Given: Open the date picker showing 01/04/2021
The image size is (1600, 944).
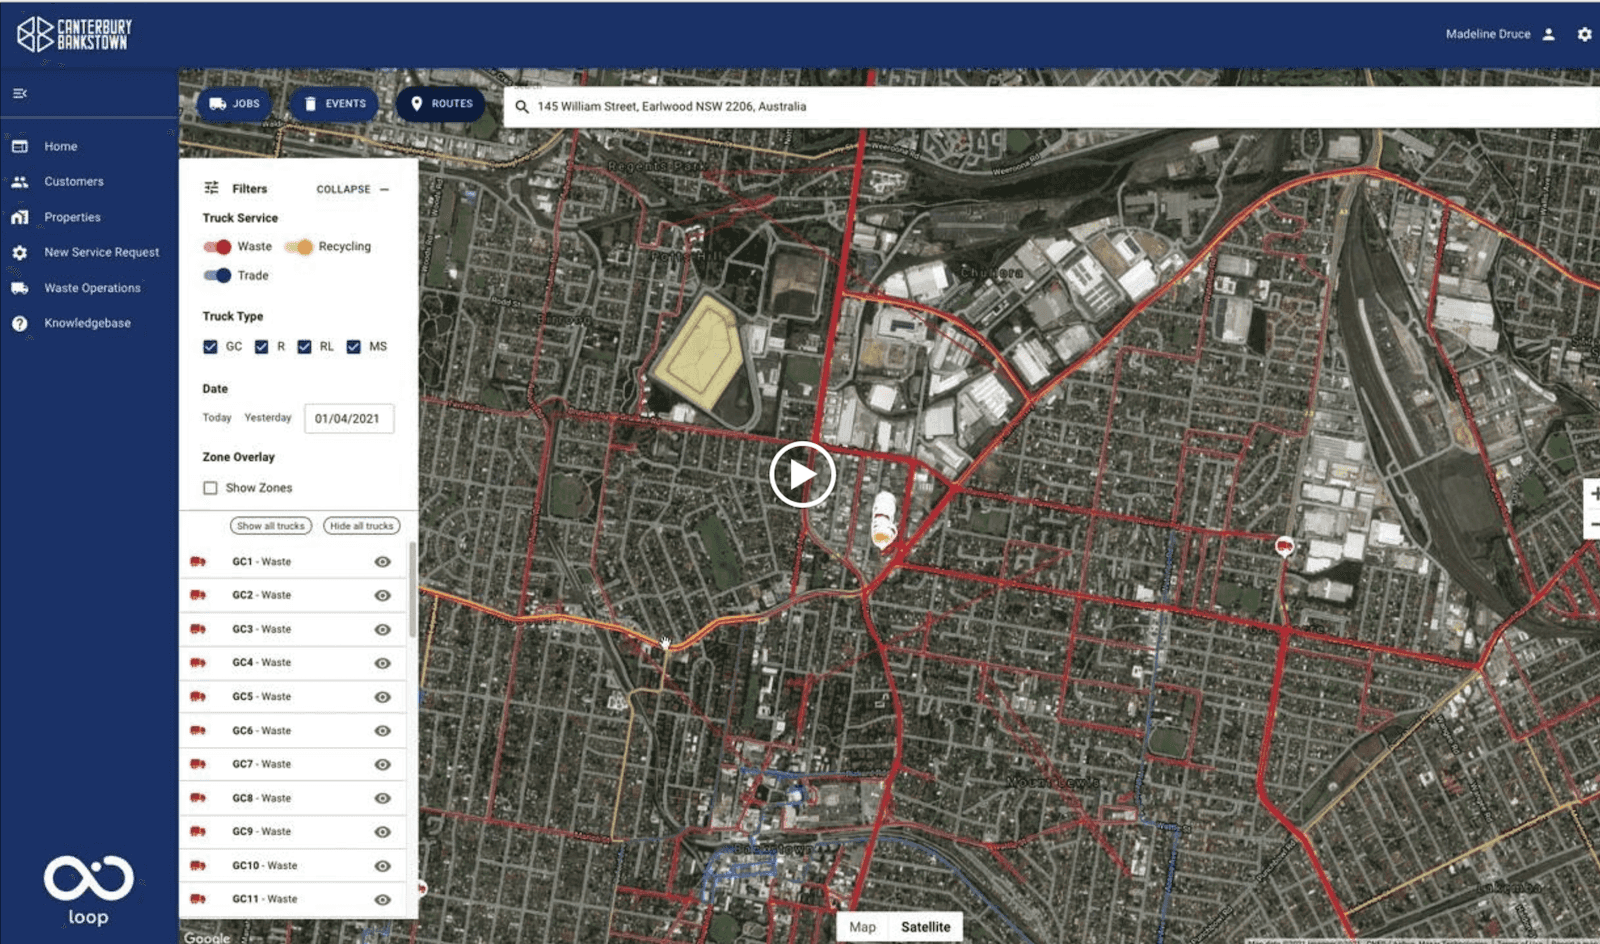Looking at the screenshot, I should (x=349, y=418).
